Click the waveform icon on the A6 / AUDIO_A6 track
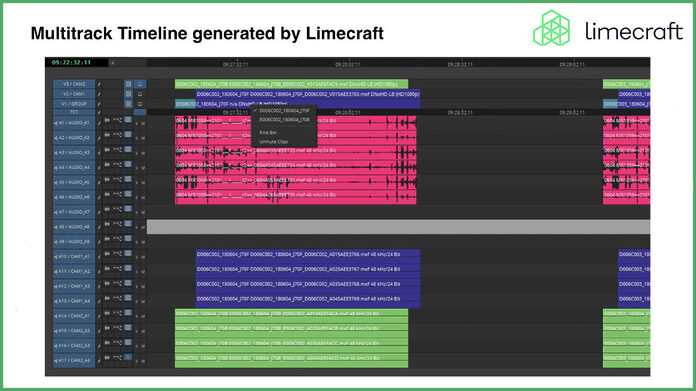Viewport: 696px width, 391px height. click(107, 194)
